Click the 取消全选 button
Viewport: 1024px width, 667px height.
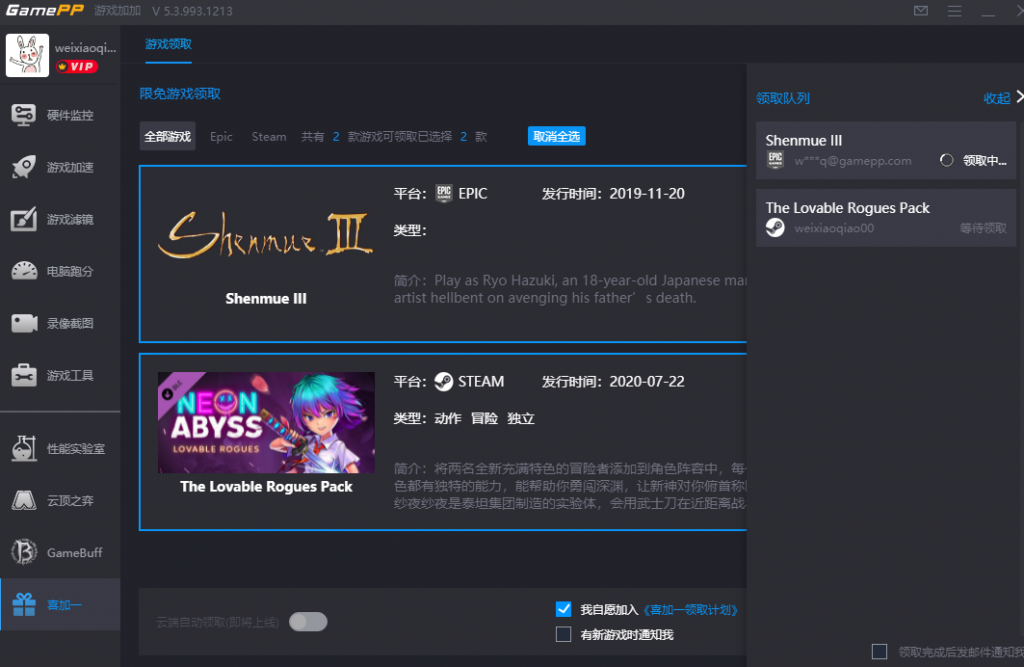pos(556,137)
